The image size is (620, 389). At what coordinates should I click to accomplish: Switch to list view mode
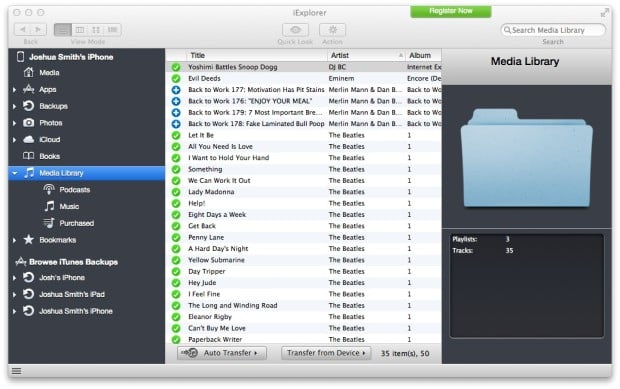click(x=63, y=30)
